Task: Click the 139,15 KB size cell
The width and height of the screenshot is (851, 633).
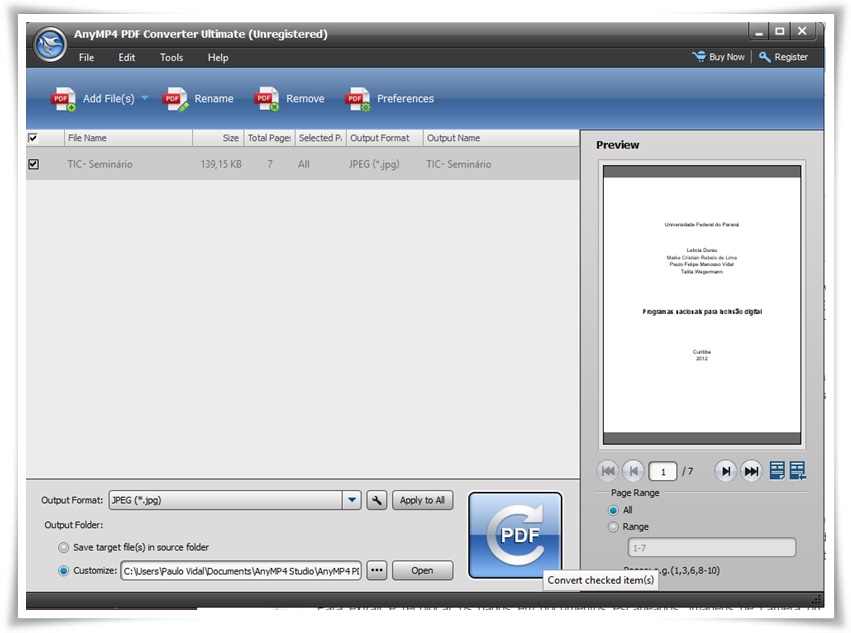Action: [221, 164]
